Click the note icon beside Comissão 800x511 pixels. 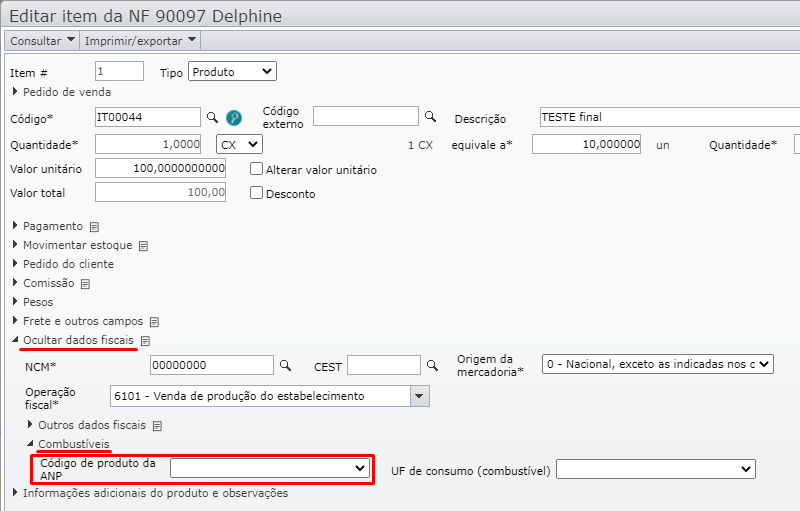(x=85, y=284)
